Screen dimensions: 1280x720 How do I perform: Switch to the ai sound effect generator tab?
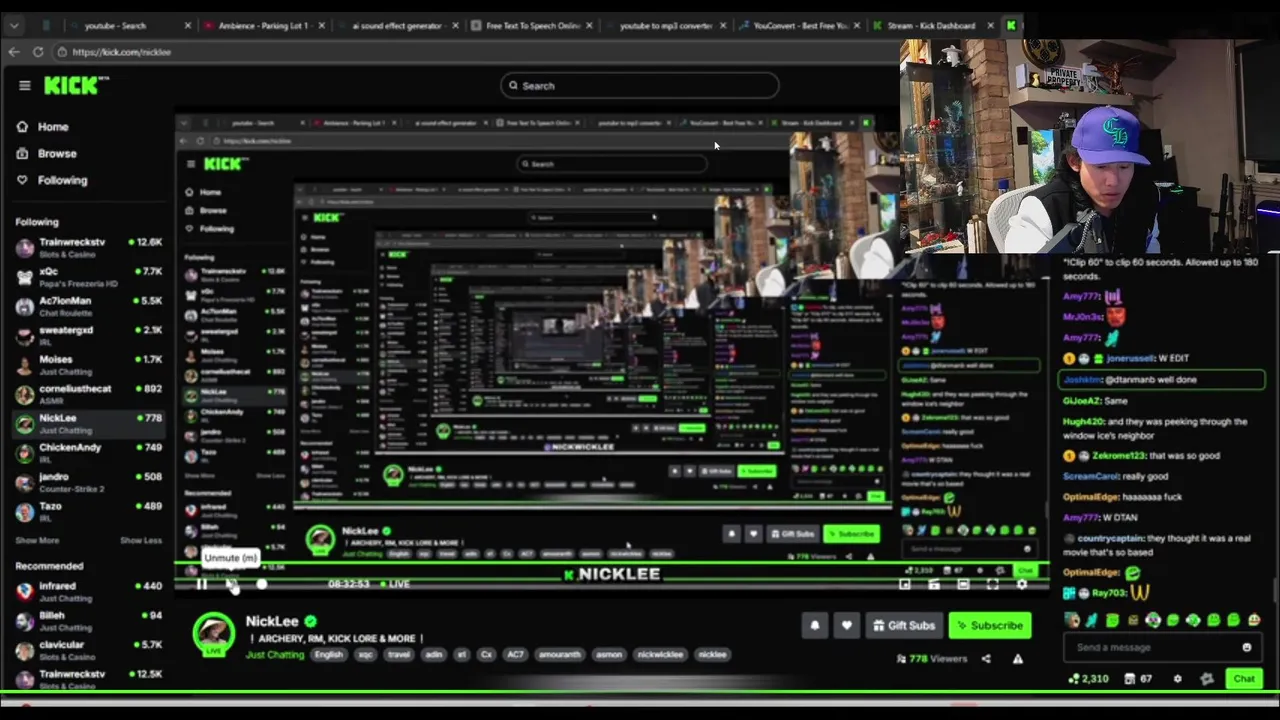point(398,25)
